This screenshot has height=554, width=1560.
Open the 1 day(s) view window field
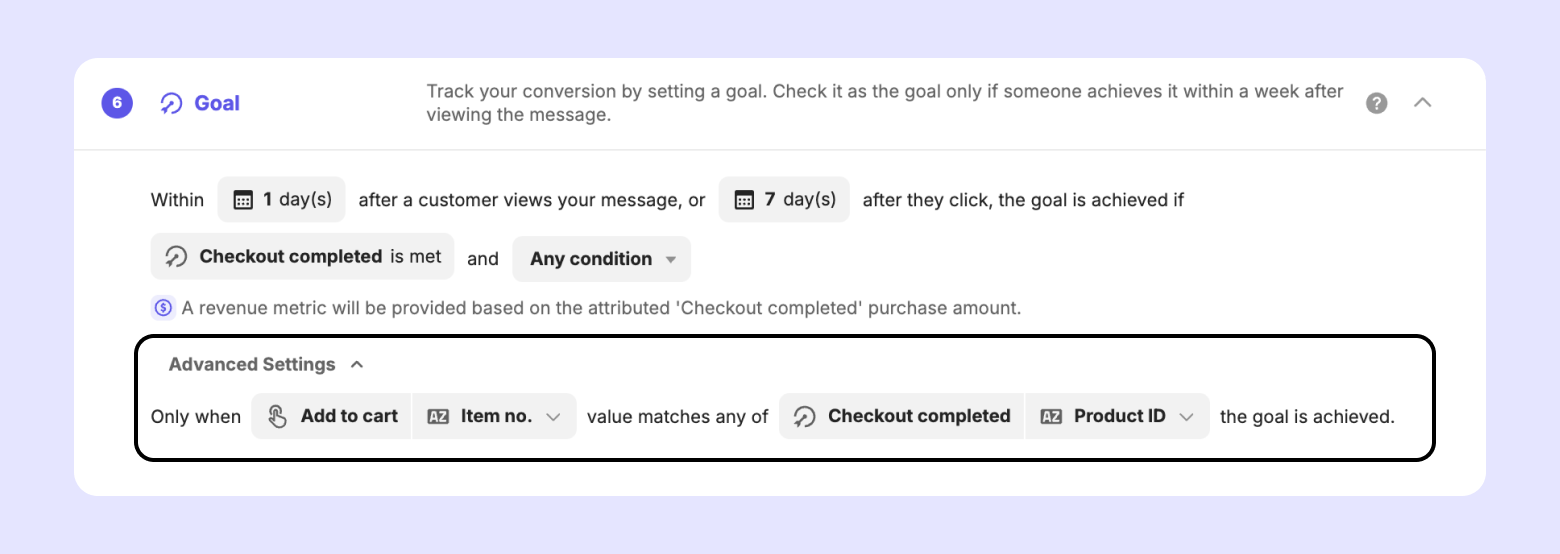281,200
